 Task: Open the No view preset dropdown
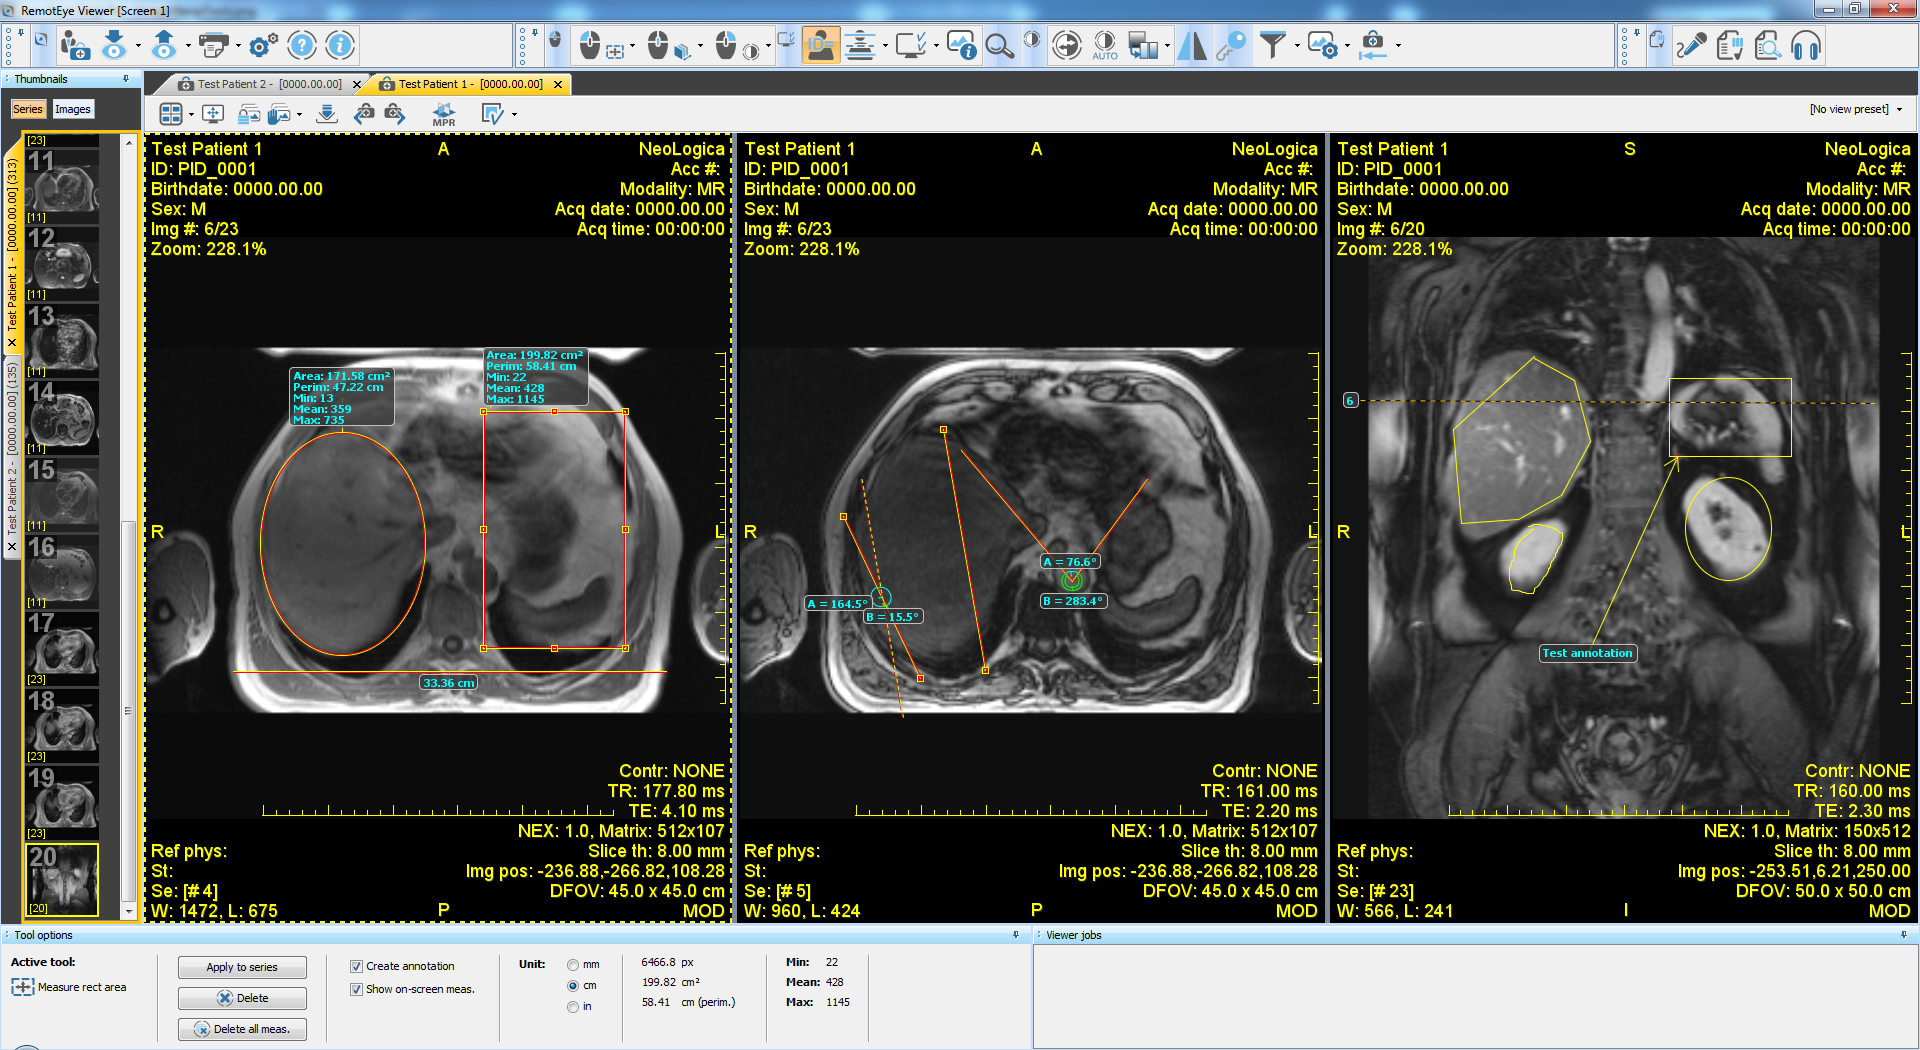pos(1856,109)
